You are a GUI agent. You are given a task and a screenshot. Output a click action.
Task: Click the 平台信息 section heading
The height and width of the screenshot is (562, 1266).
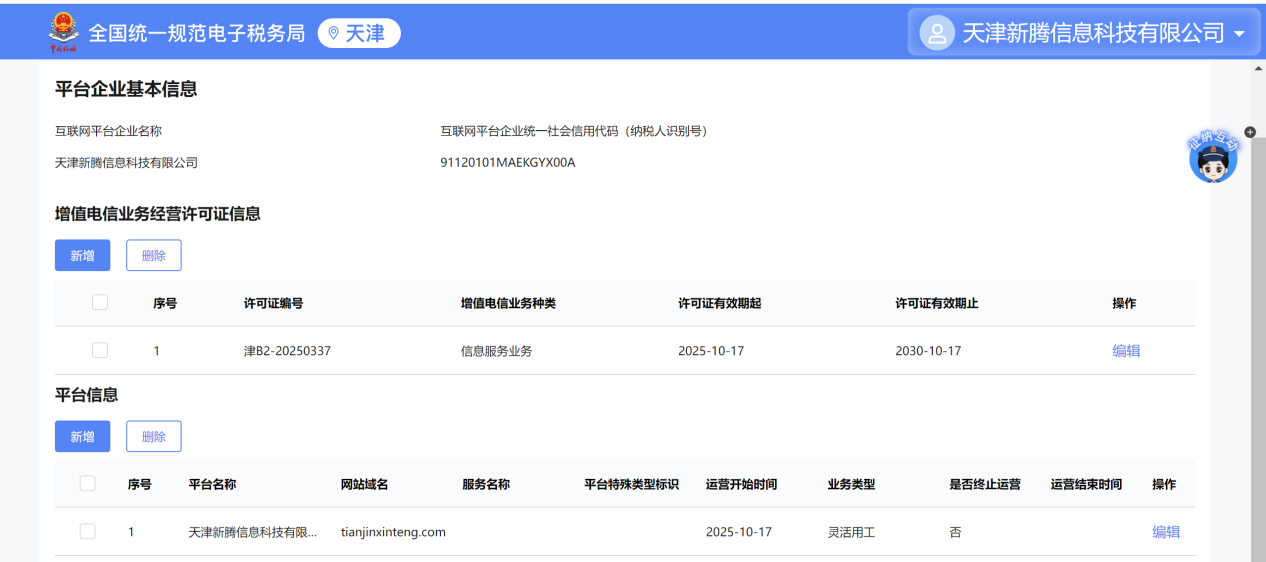86,395
